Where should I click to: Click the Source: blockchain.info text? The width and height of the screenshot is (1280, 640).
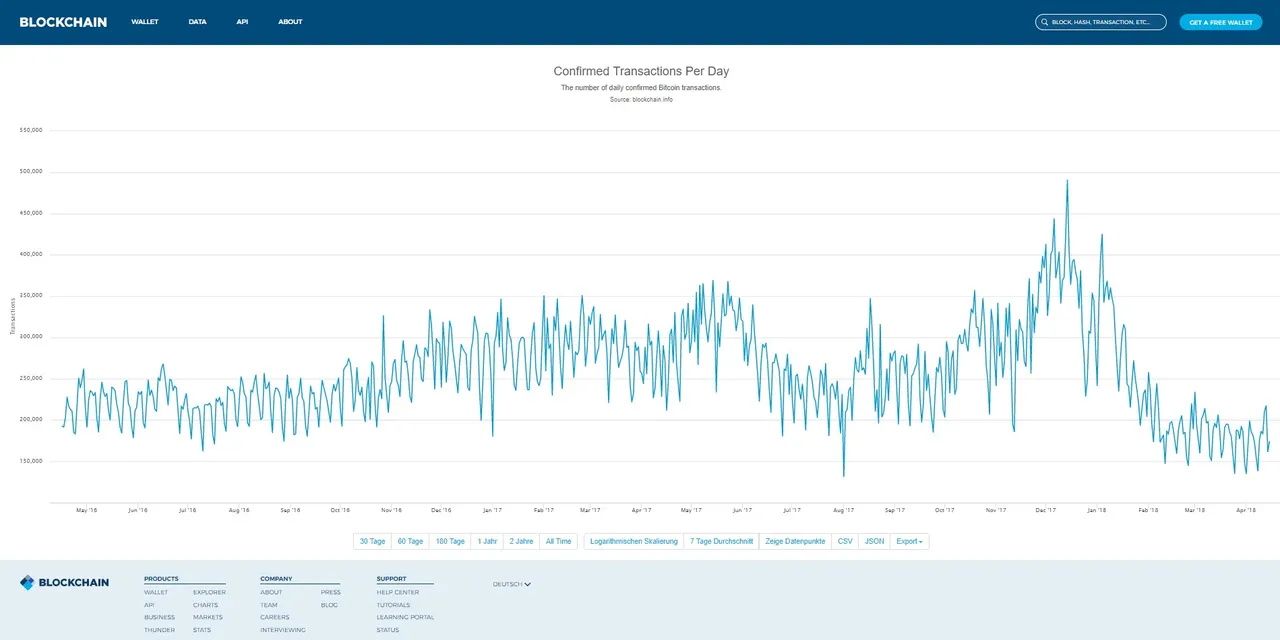pyautogui.click(x=641, y=99)
